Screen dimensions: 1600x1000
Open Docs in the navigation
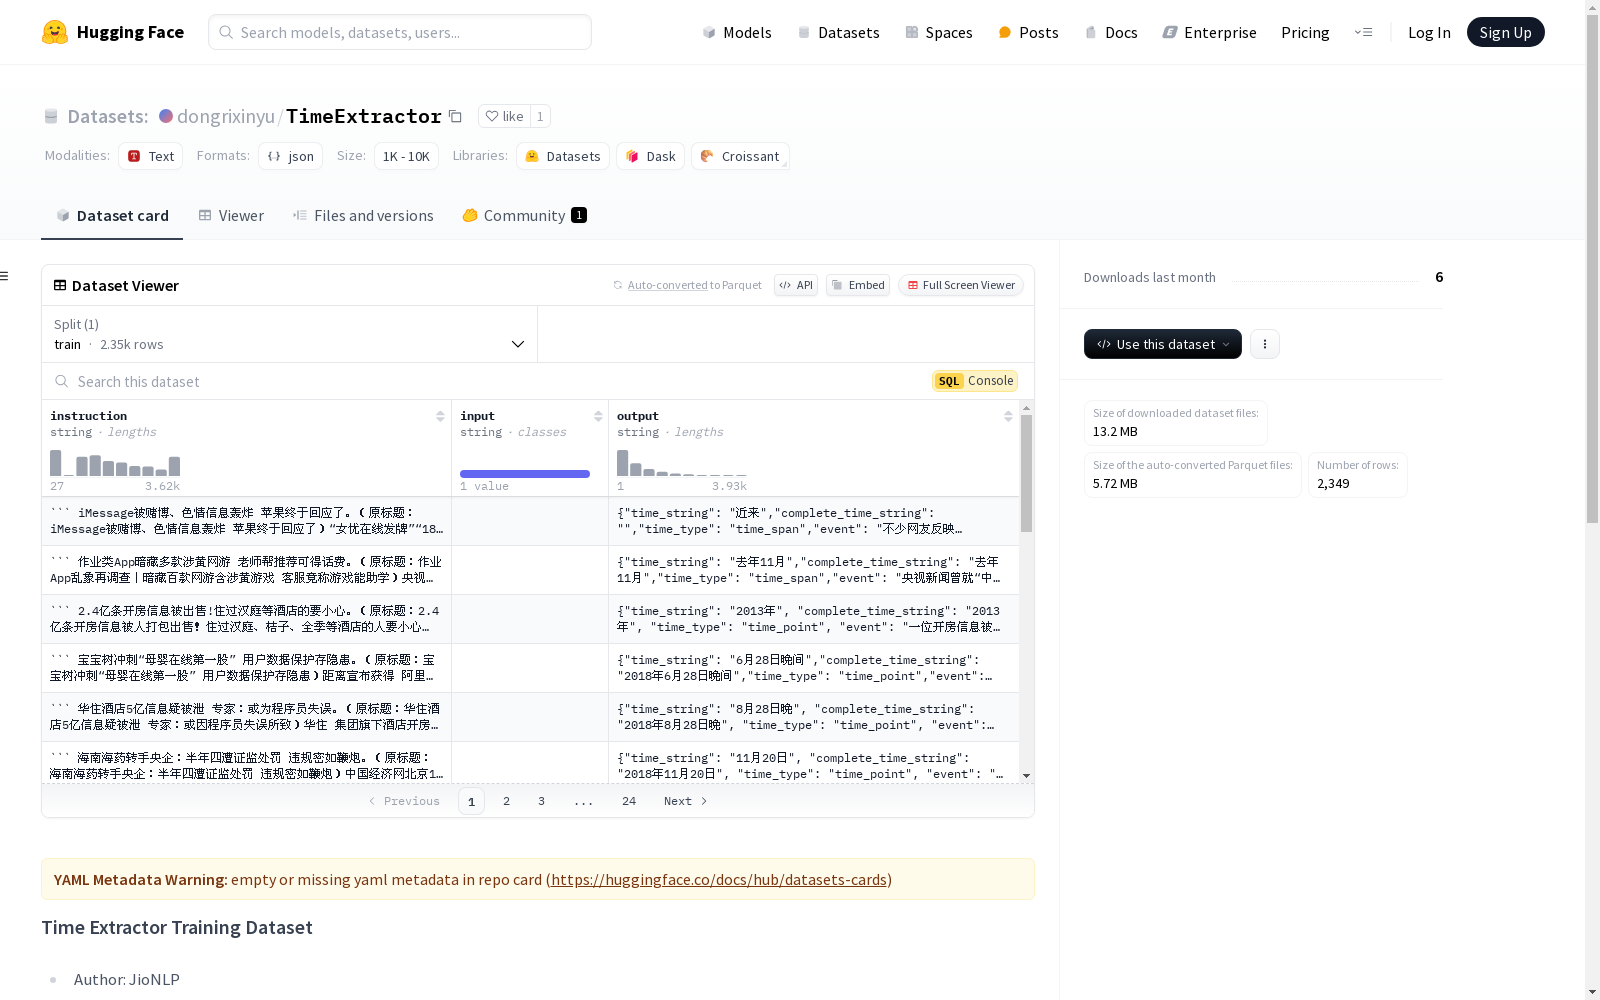pyautogui.click(x=1111, y=32)
